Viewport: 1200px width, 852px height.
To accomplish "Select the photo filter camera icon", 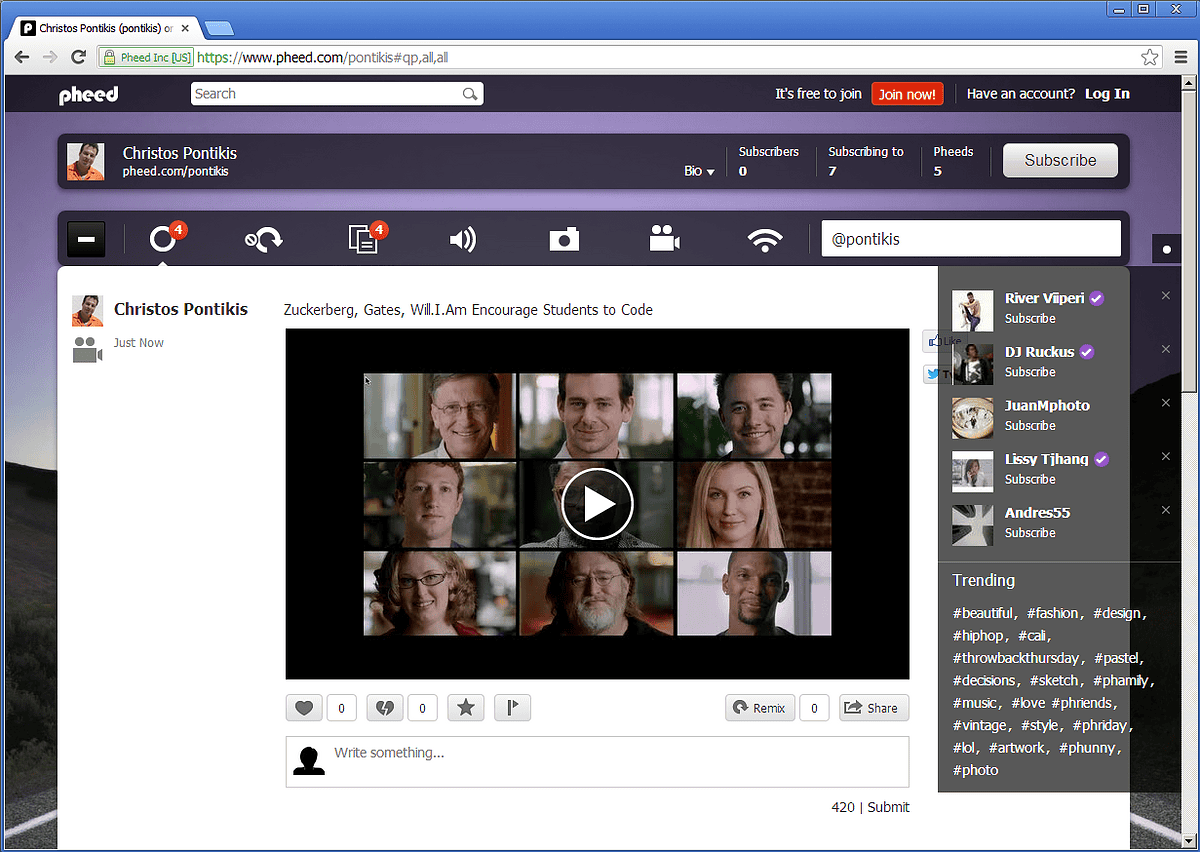I will pos(564,240).
